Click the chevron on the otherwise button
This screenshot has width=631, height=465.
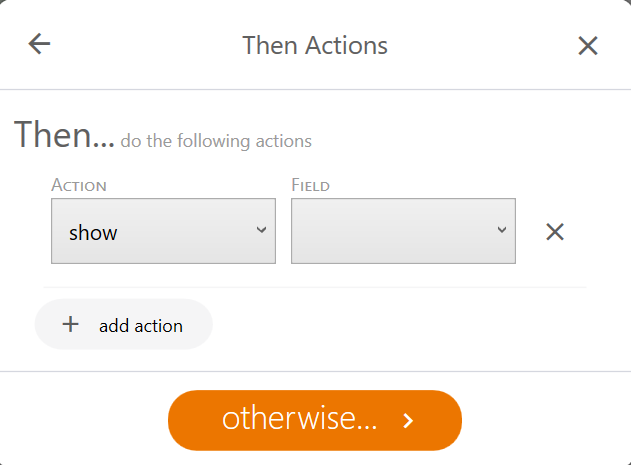pos(408,421)
